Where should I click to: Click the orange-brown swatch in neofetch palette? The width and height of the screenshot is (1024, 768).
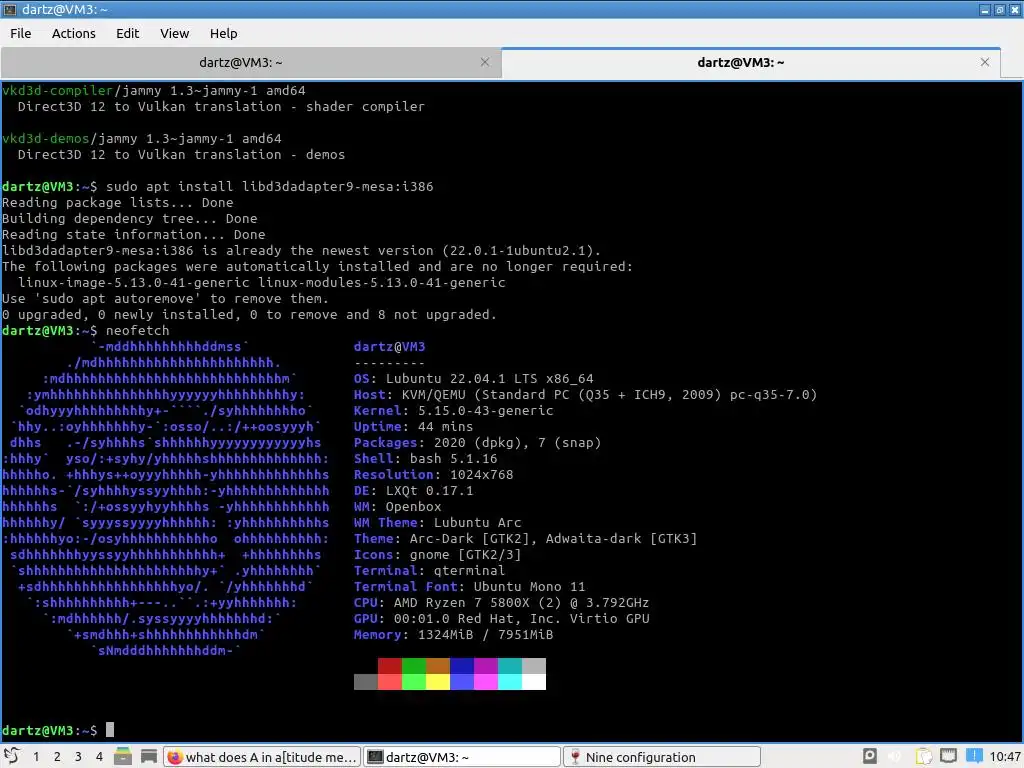(x=438, y=666)
